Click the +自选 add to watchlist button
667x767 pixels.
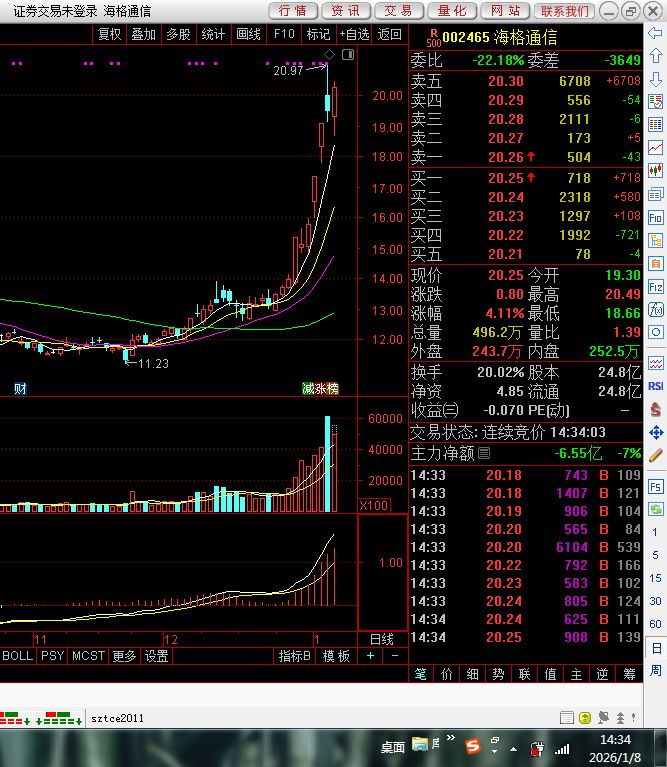point(355,34)
